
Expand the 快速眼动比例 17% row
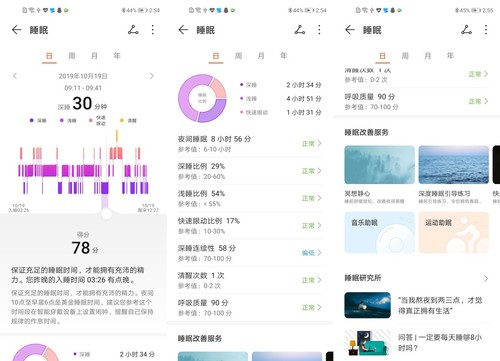point(250,226)
